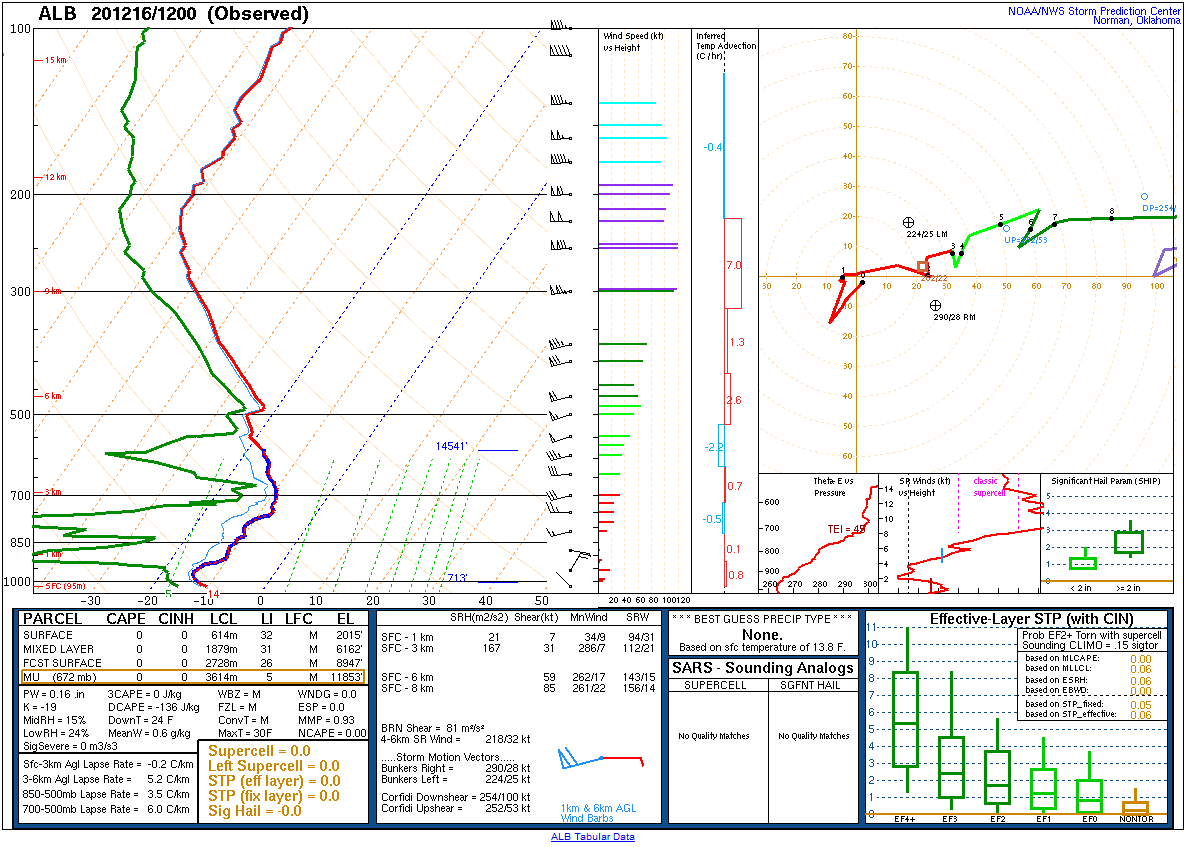Click the 14541' height label on skew-T
Screen dimensions: 1188x847
tap(451, 446)
